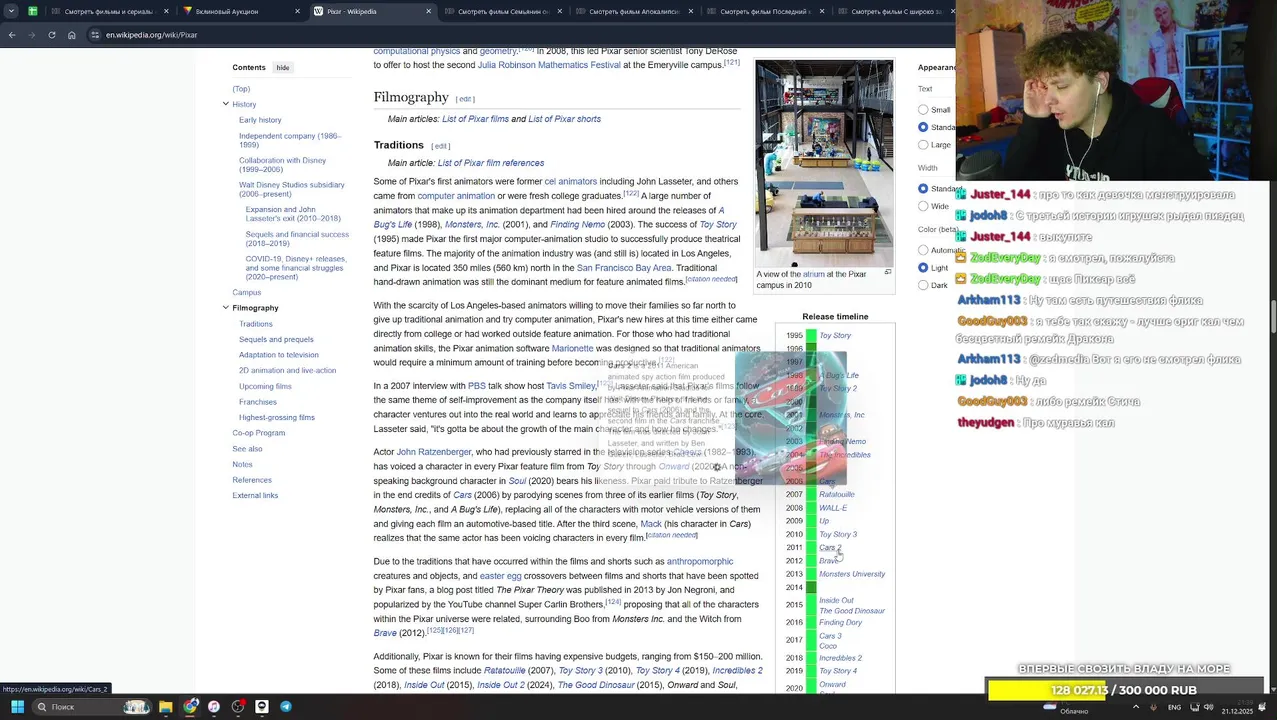Open File Explorer from taskbar
This screenshot has height=720, width=1277.
[x=166, y=707]
